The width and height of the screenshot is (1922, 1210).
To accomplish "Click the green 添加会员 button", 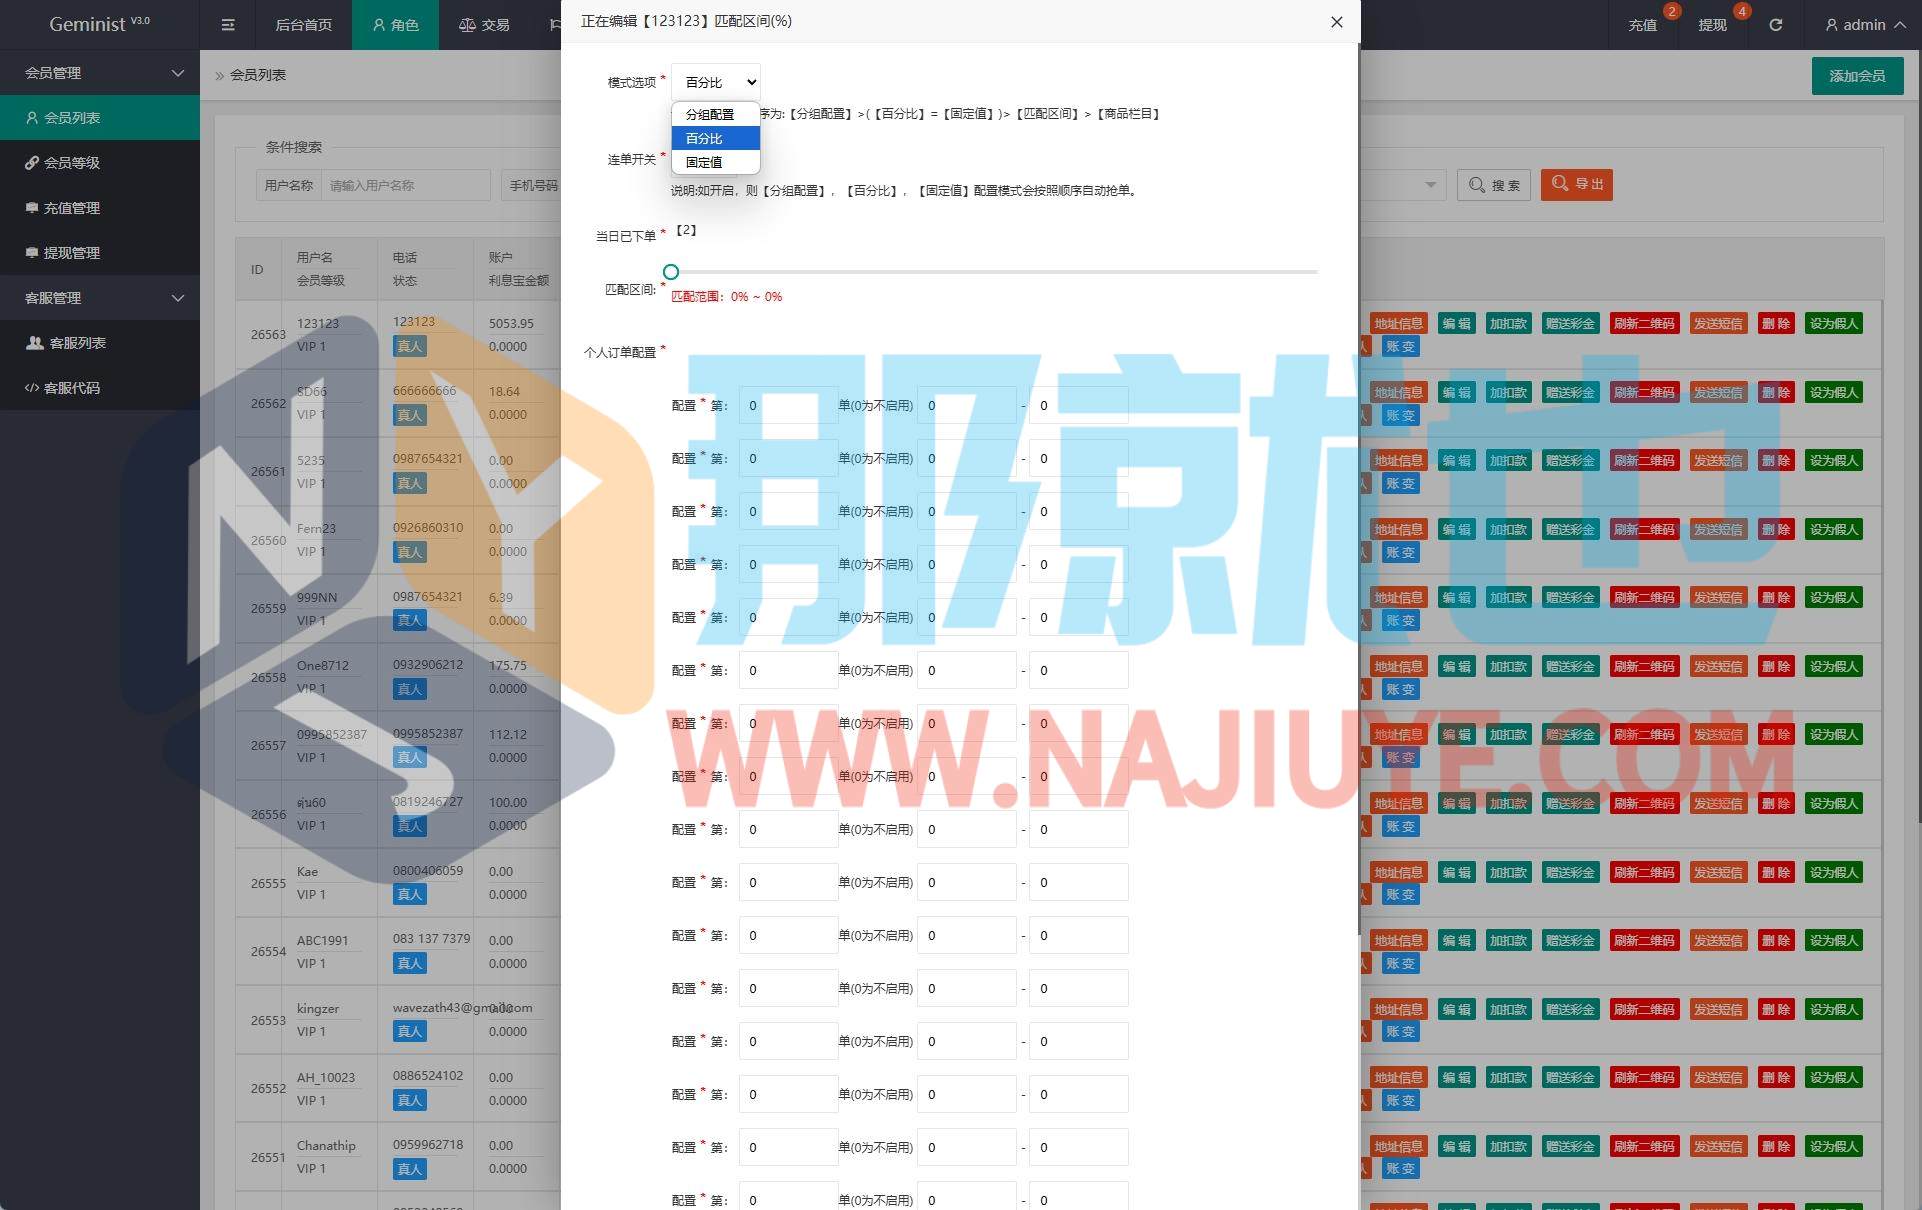I will click(x=1856, y=76).
